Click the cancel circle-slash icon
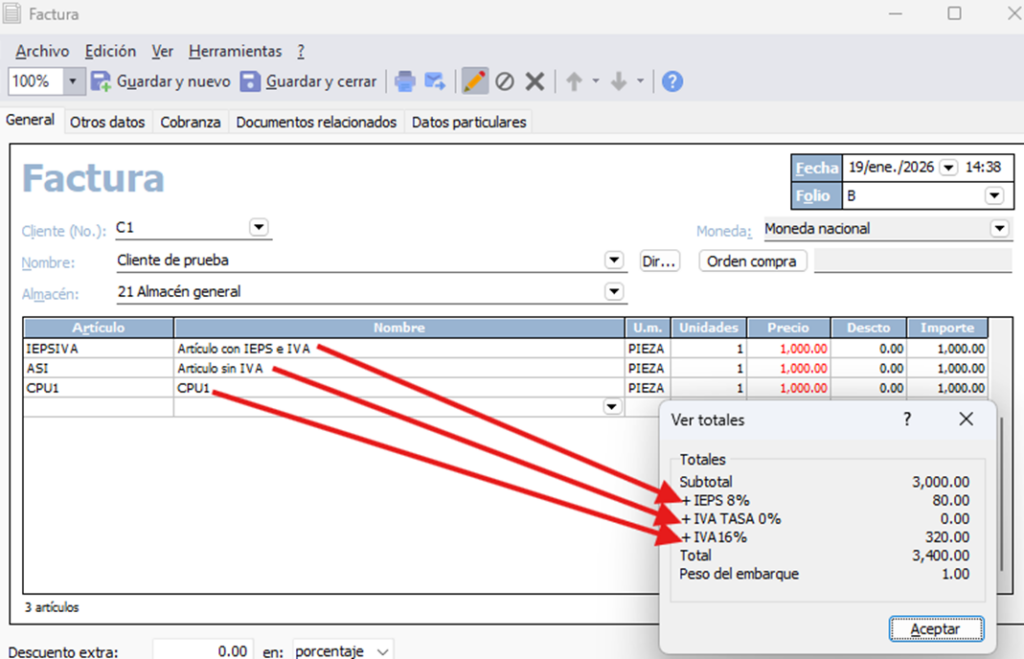Viewport: 1024px width, 659px height. [505, 81]
